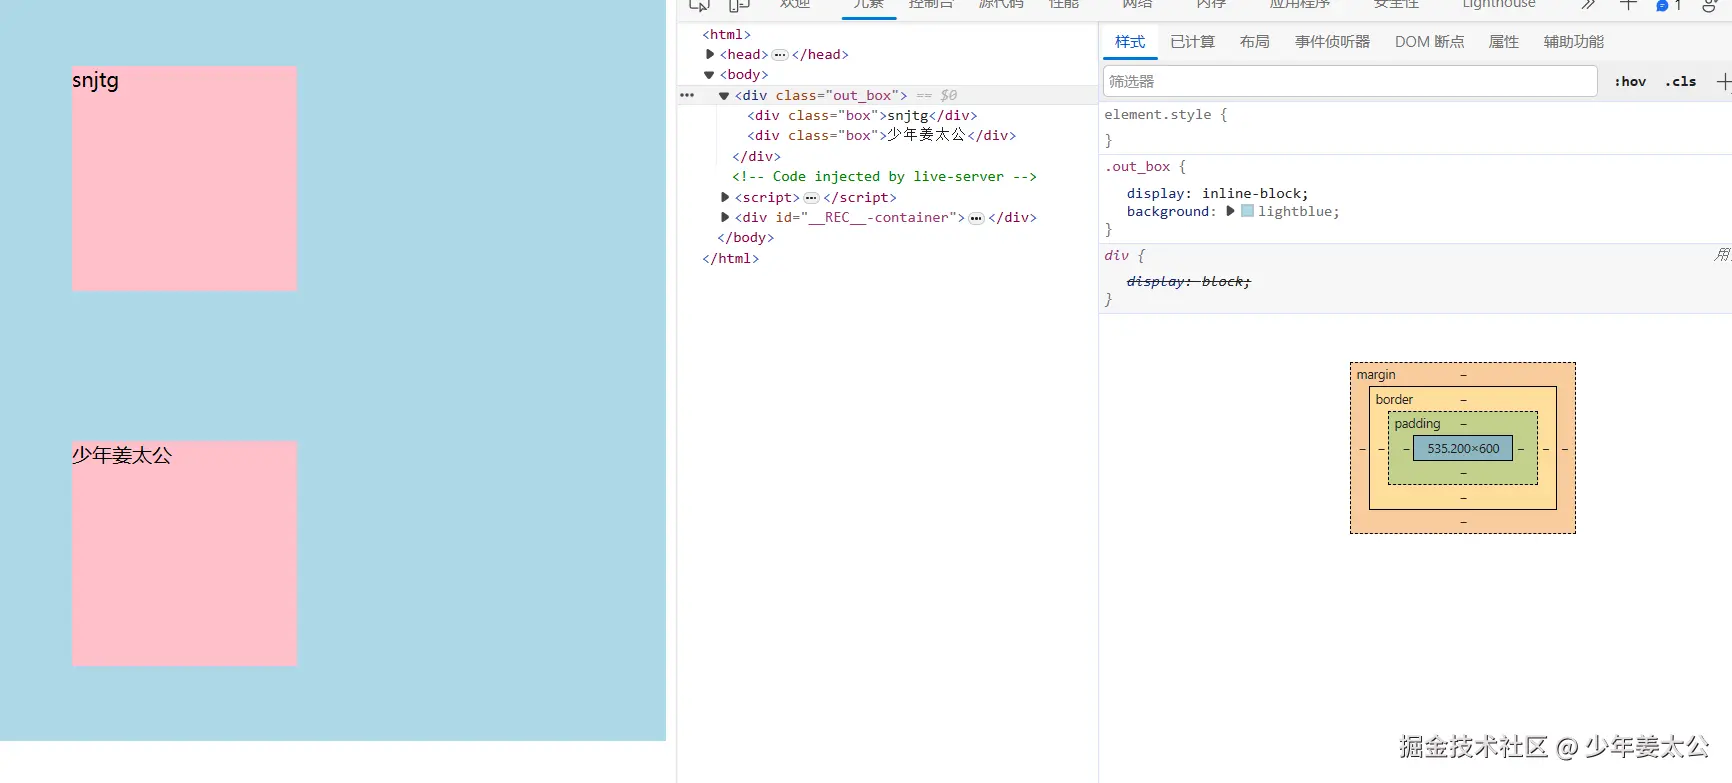Click the ellipsis inside the script tag

tap(811, 198)
